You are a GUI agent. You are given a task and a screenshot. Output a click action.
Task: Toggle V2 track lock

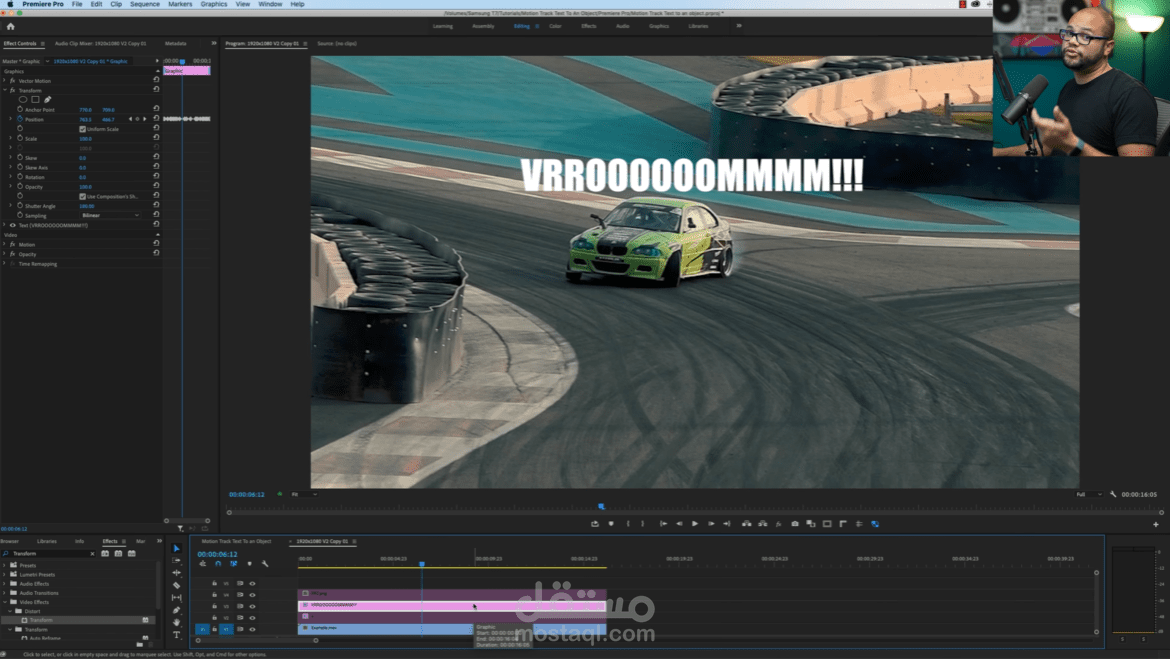tap(214, 617)
